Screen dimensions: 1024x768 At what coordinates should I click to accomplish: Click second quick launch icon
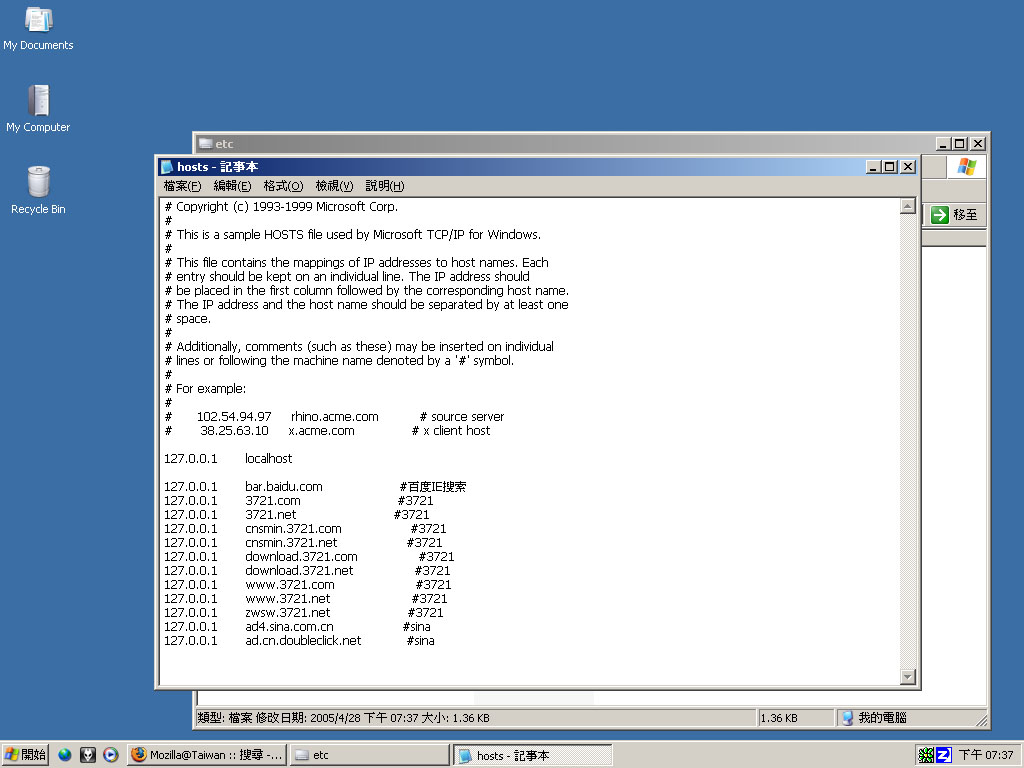(x=88, y=755)
